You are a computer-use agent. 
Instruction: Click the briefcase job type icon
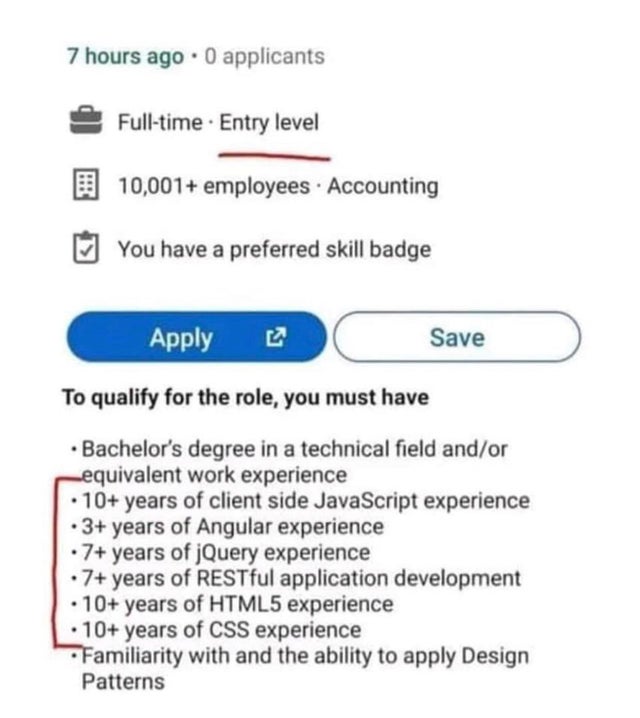pyautogui.click(x=86, y=121)
